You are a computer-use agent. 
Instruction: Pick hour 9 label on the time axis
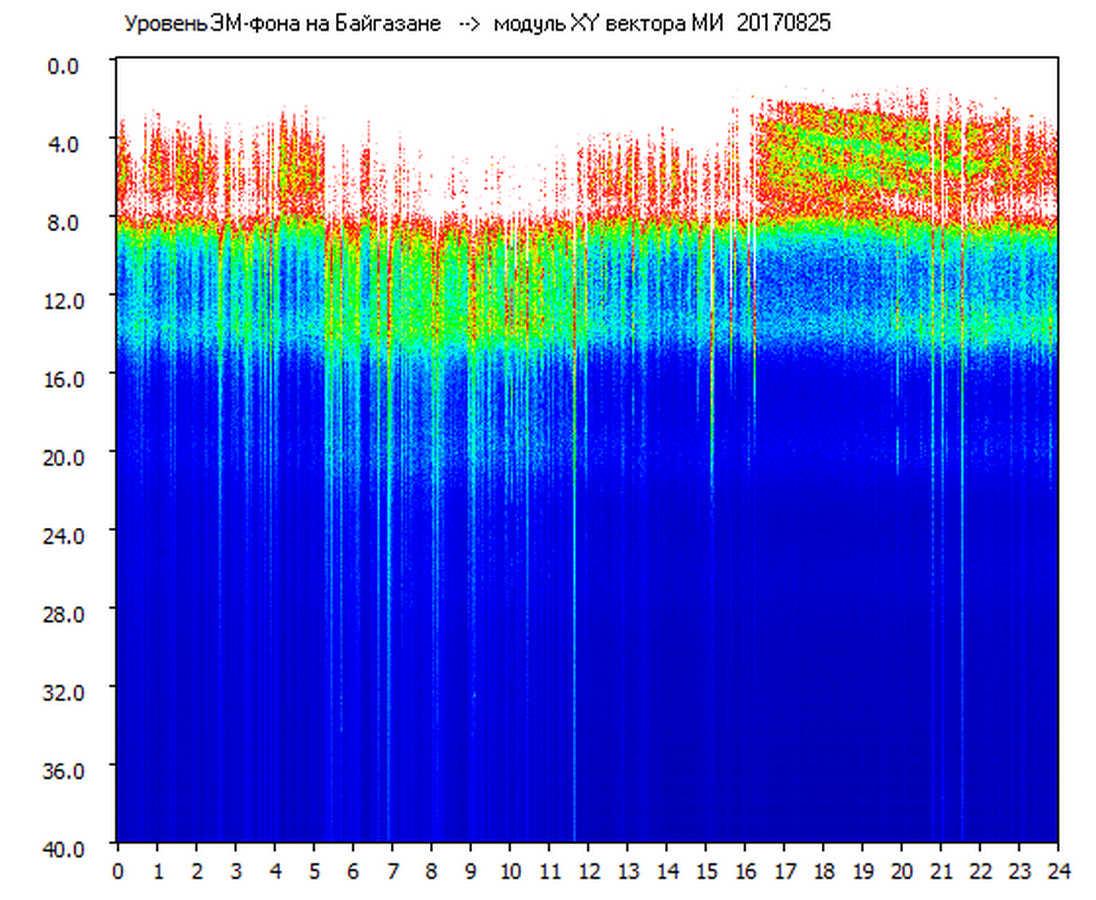click(x=470, y=871)
